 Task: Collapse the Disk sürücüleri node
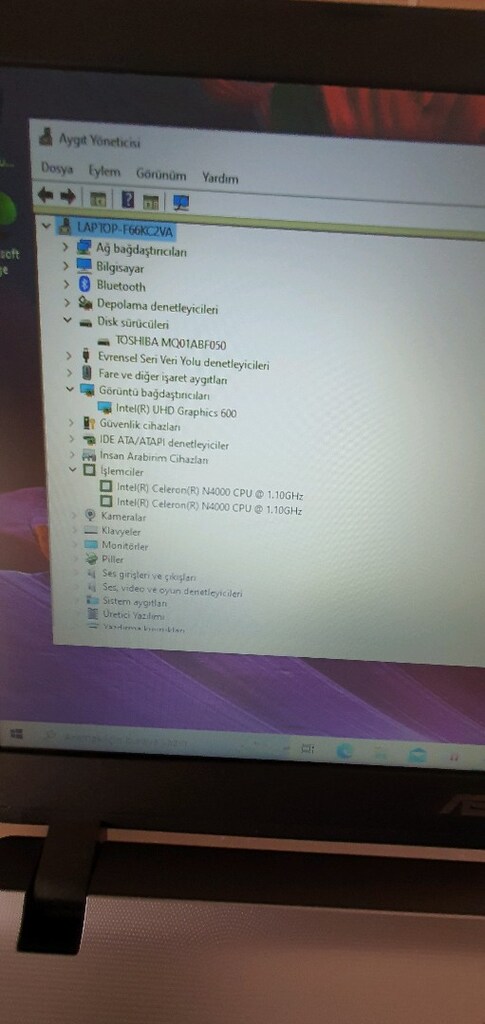(67, 321)
